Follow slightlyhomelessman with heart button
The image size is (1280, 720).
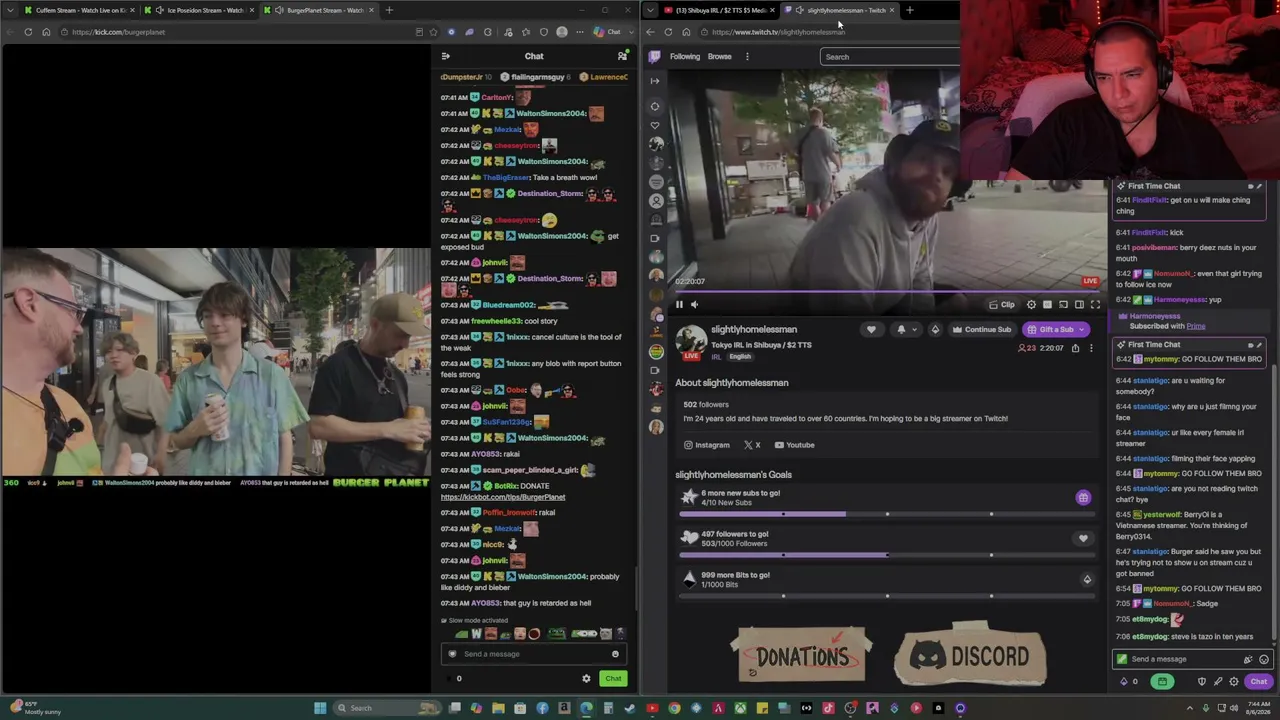coord(871,330)
